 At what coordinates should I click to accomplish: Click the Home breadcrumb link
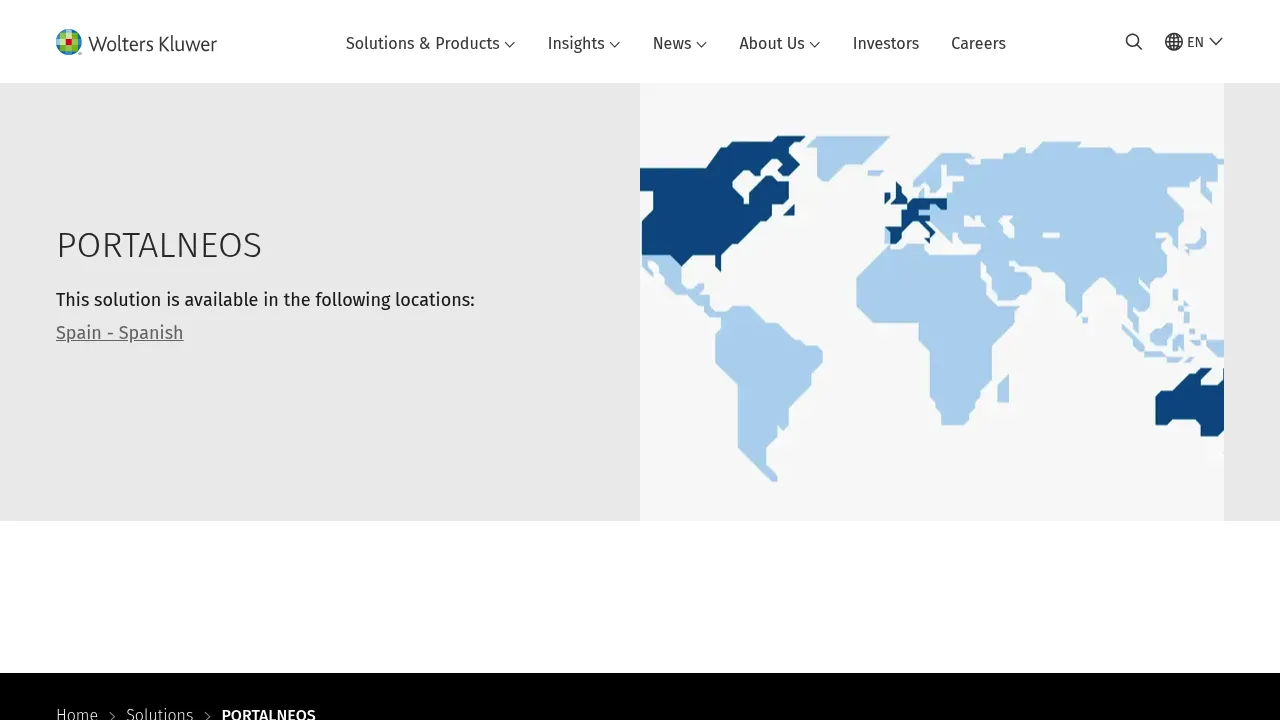pyautogui.click(x=77, y=714)
